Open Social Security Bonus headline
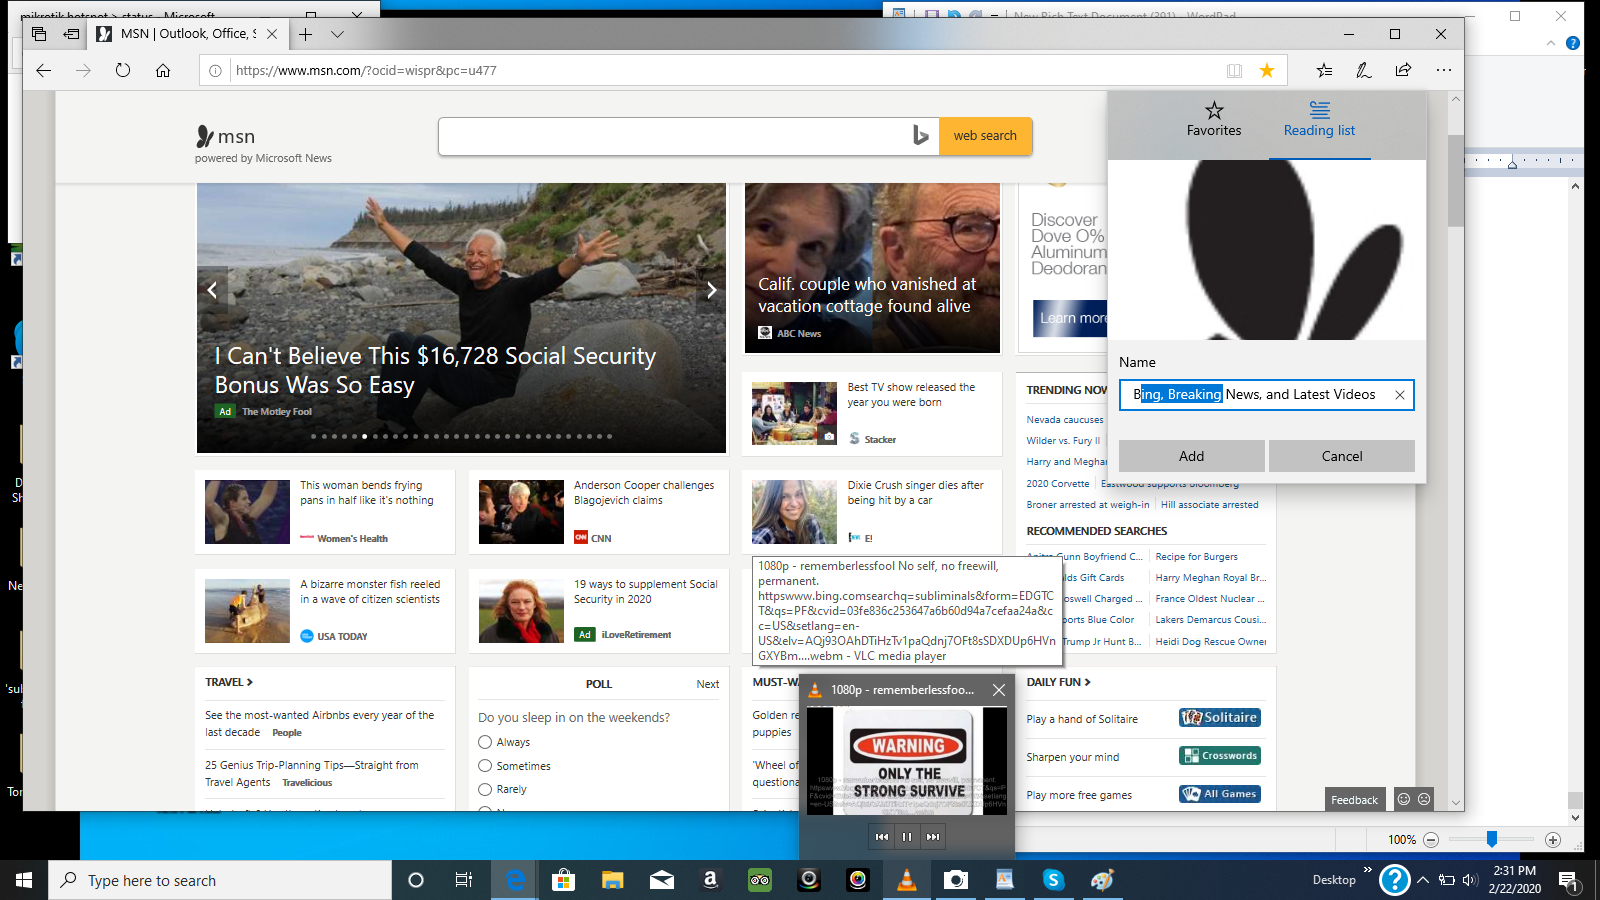Image resolution: width=1600 pixels, height=900 pixels. (x=435, y=370)
